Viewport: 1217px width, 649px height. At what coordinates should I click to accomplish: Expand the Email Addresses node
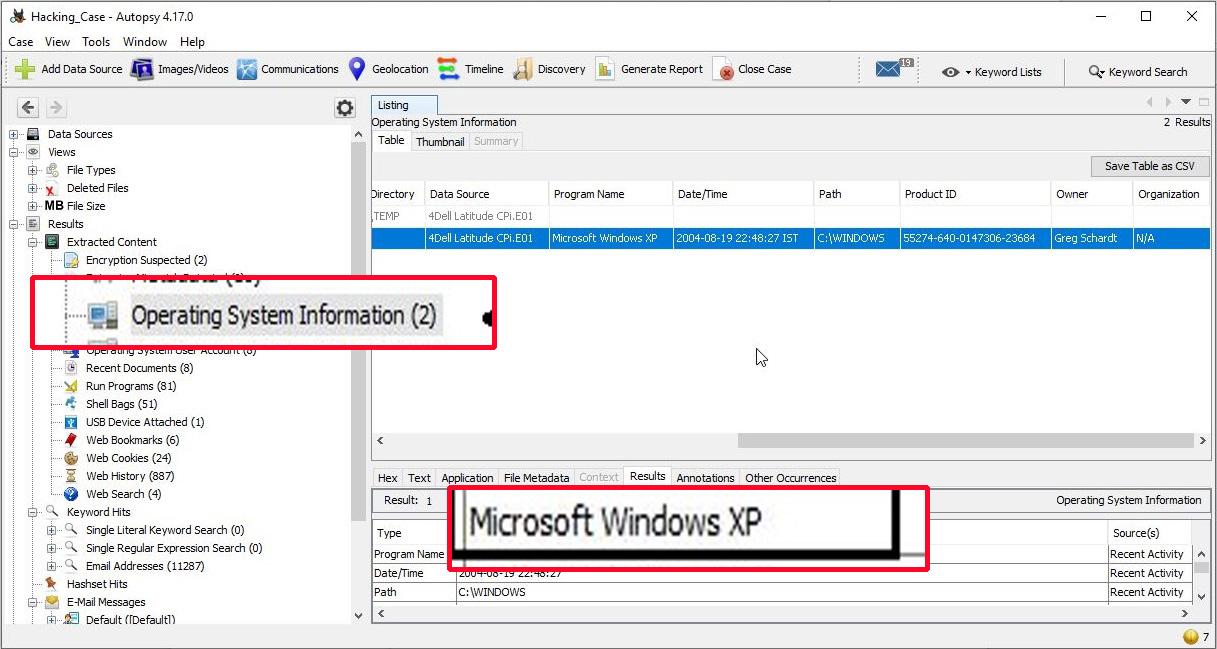[x=52, y=566]
